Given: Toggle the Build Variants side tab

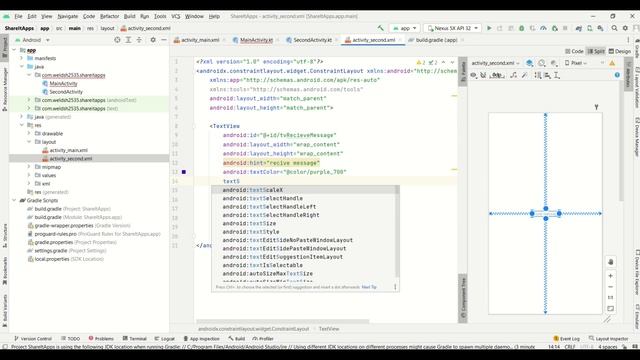Looking at the screenshot, I should (x=4, y=311).
